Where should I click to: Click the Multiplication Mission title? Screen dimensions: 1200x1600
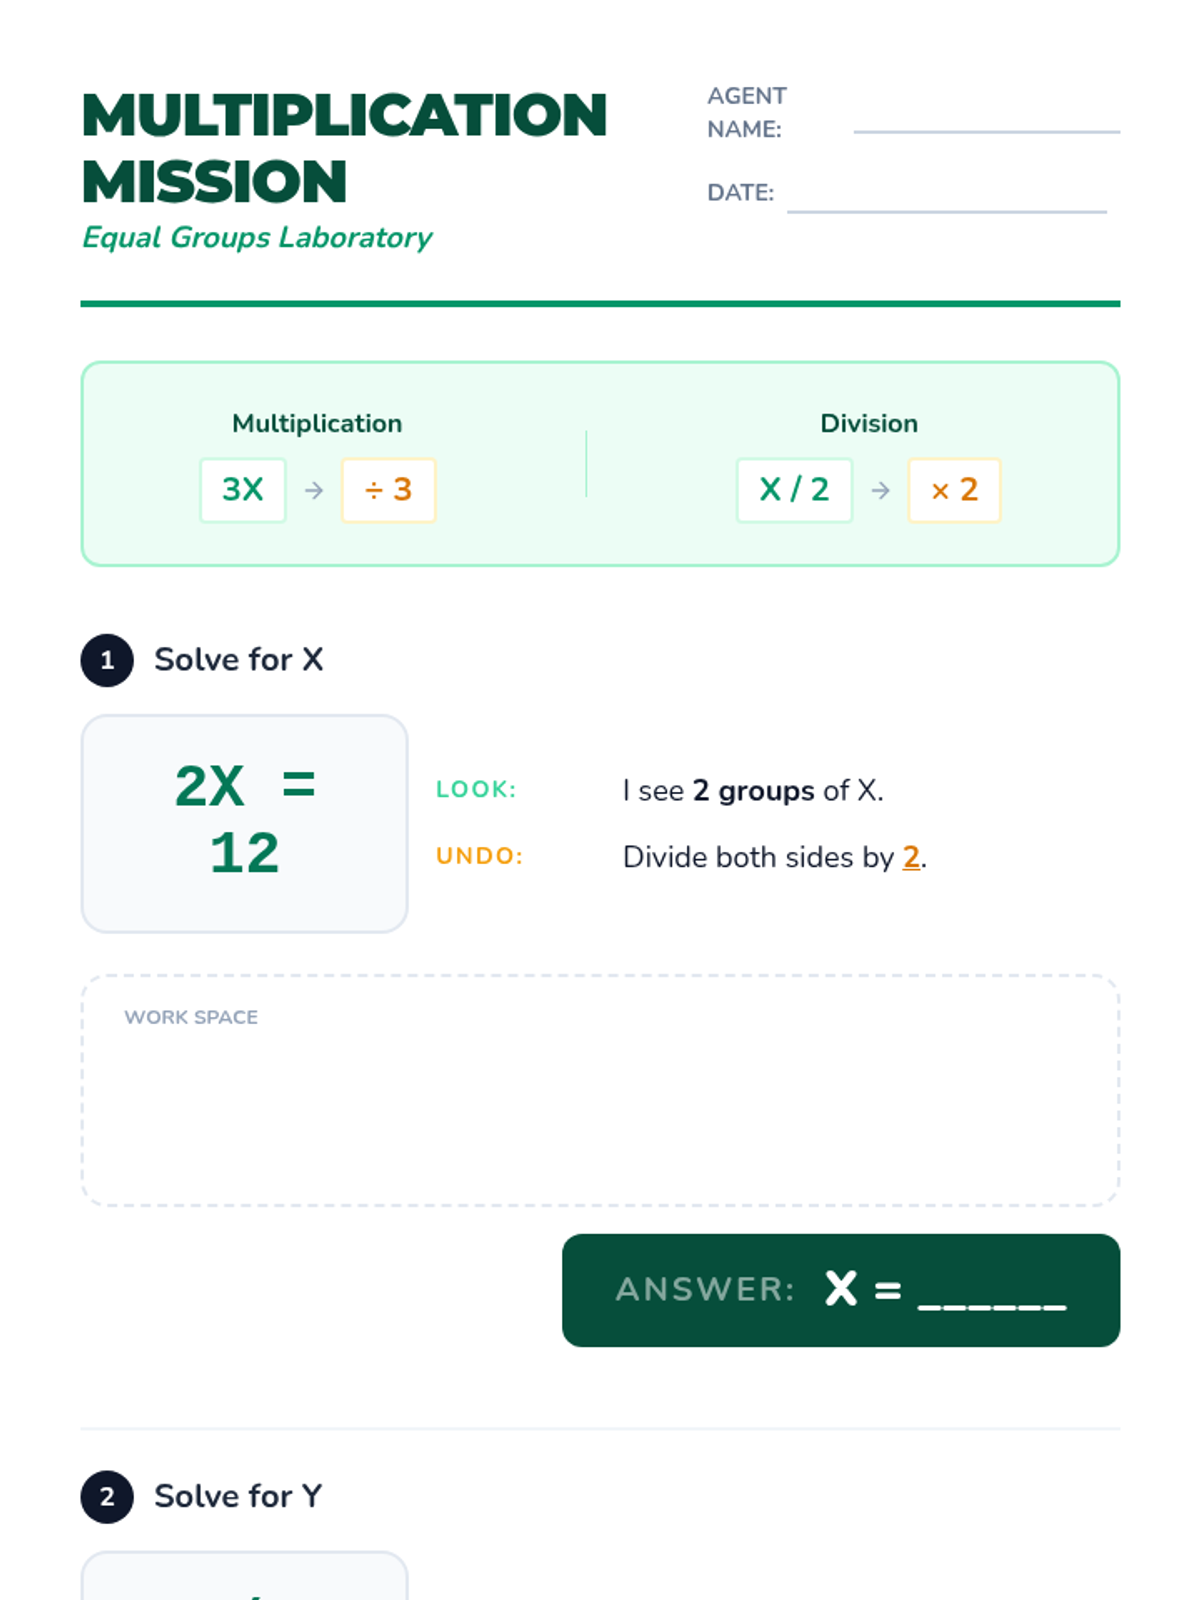(x=344, y=148)
